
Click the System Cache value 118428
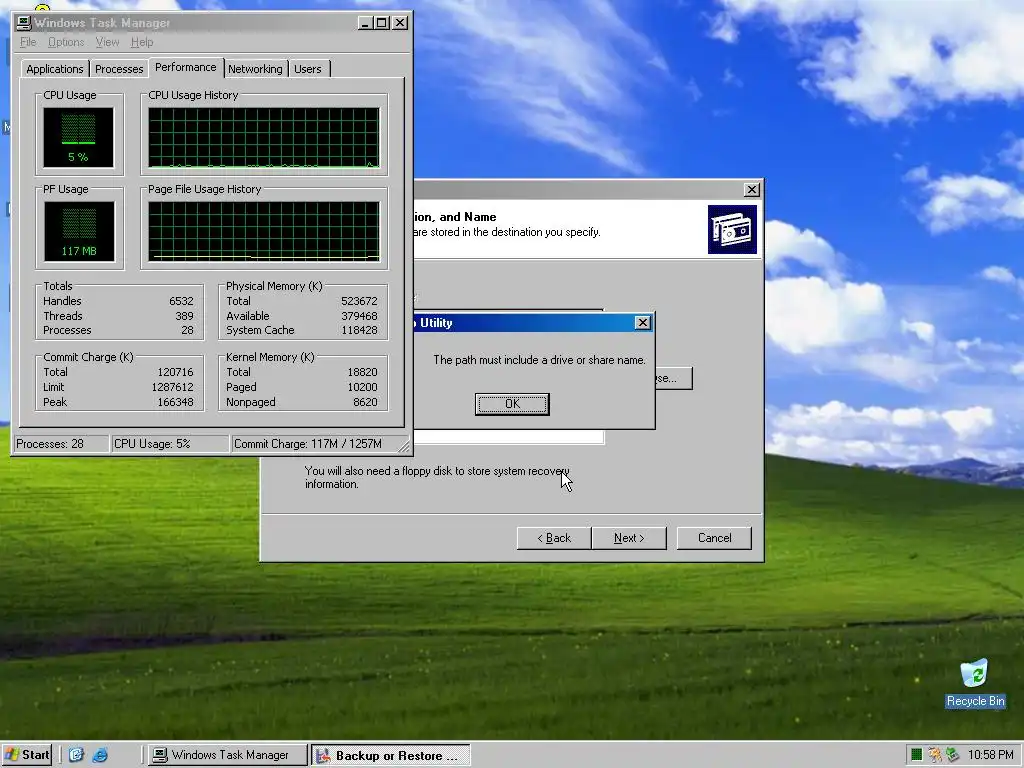click(359, 330)
